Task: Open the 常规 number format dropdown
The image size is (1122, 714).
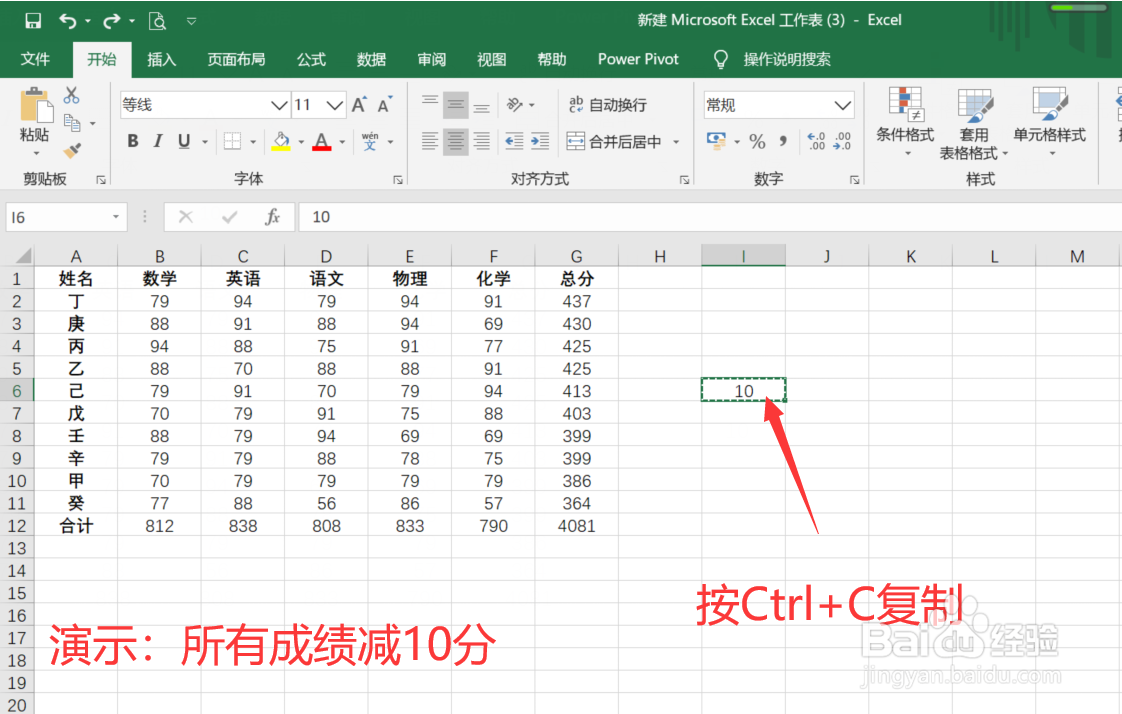Action: 842,105
